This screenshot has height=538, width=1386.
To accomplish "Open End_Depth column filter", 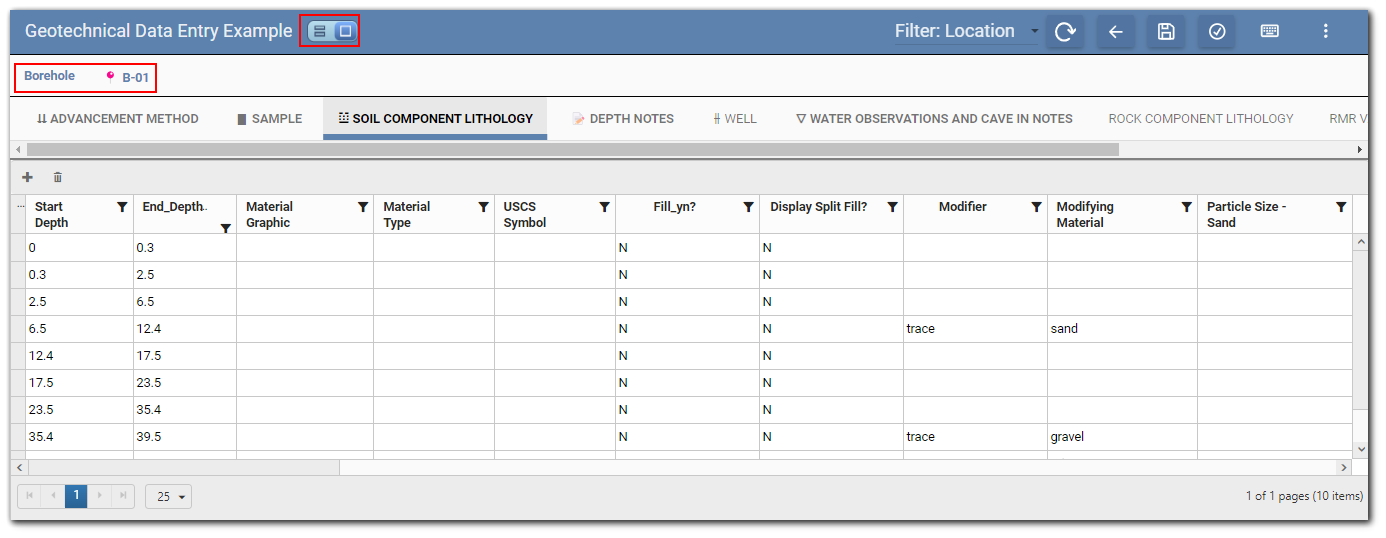I will [225, 228].
